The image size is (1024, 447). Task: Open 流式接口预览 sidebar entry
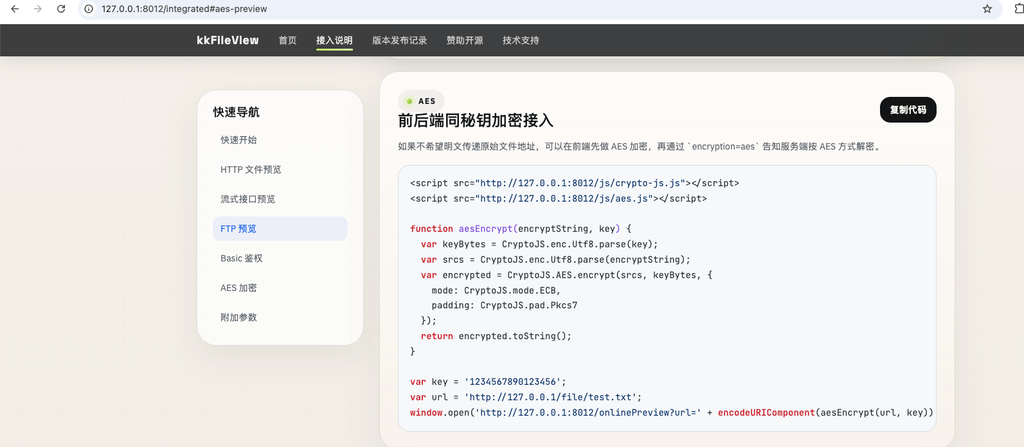click(280, 199)
